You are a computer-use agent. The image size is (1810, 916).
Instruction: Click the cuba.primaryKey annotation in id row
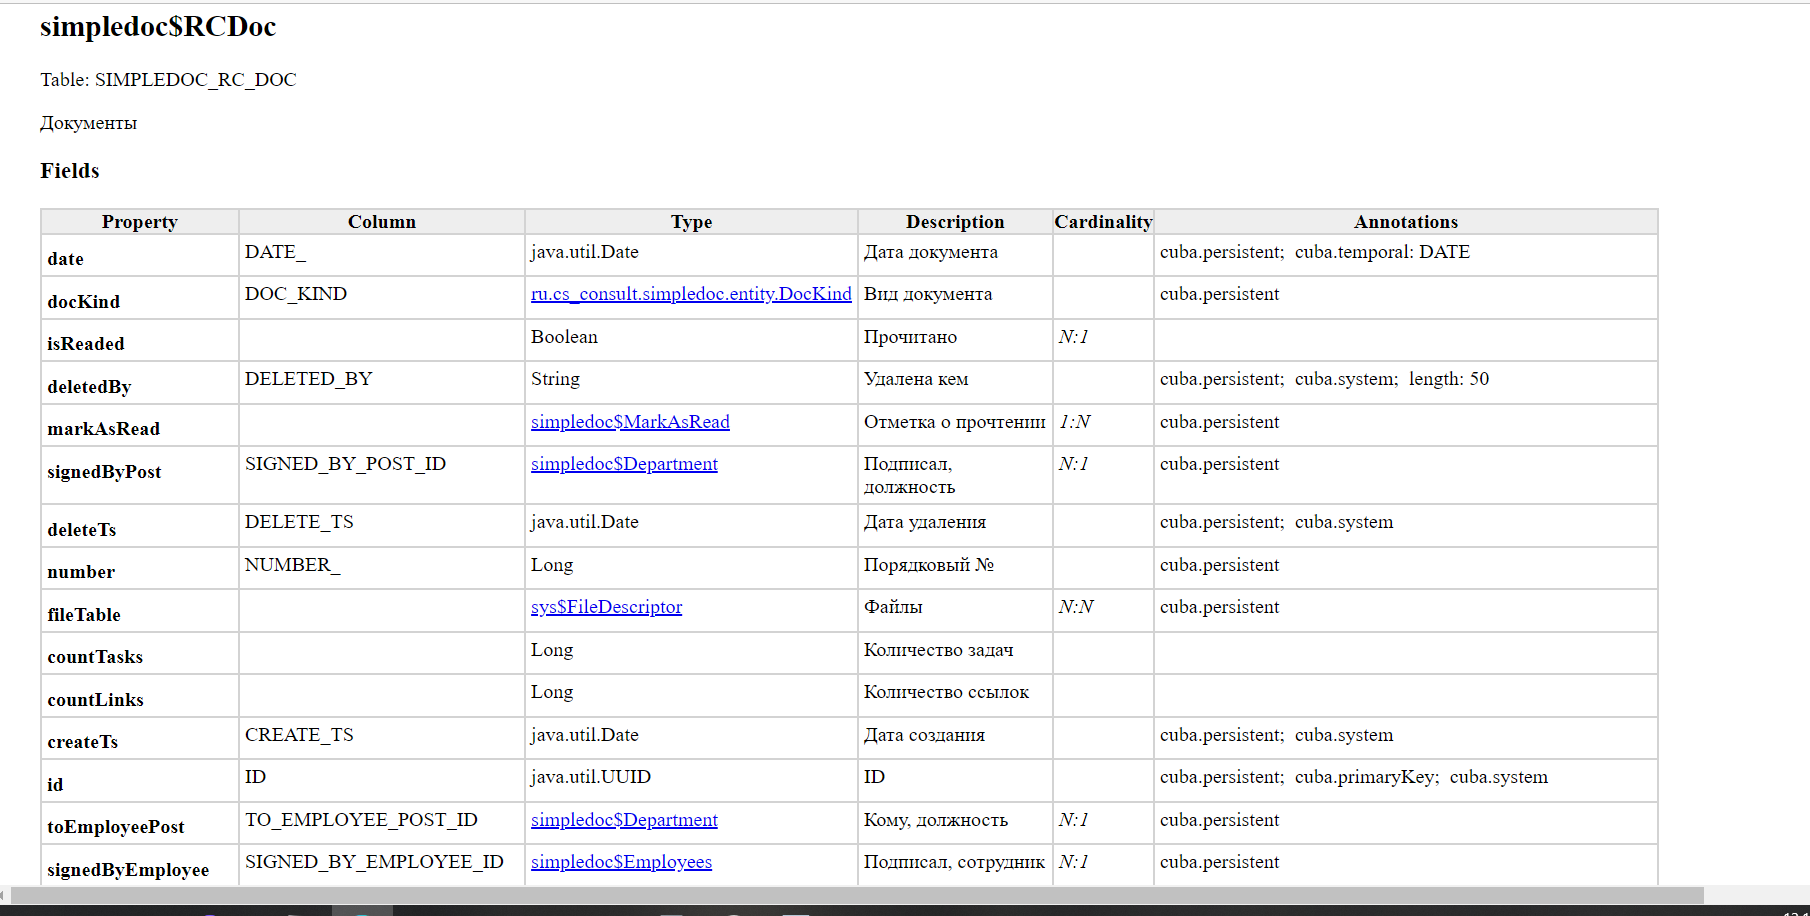(1366, 777)
